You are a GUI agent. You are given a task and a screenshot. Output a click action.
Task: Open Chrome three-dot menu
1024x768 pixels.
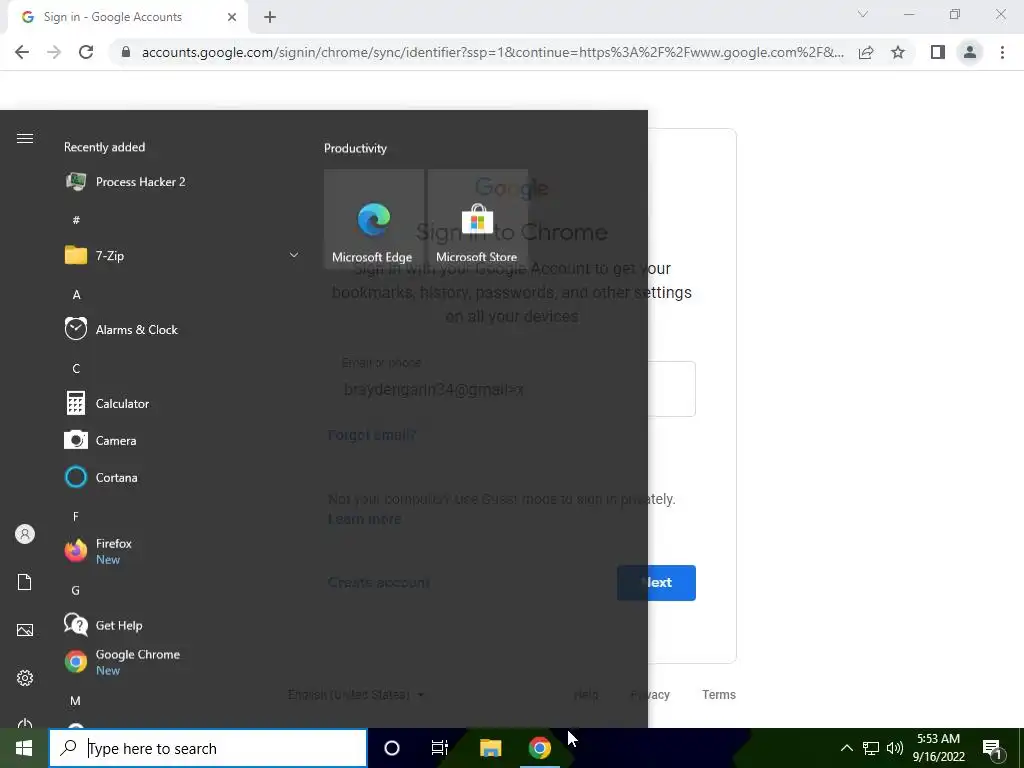click(x=1002, y=52)
